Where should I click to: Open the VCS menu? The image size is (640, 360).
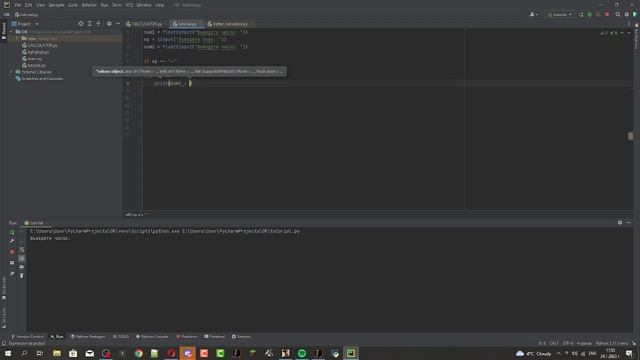[x=129, y=5]
